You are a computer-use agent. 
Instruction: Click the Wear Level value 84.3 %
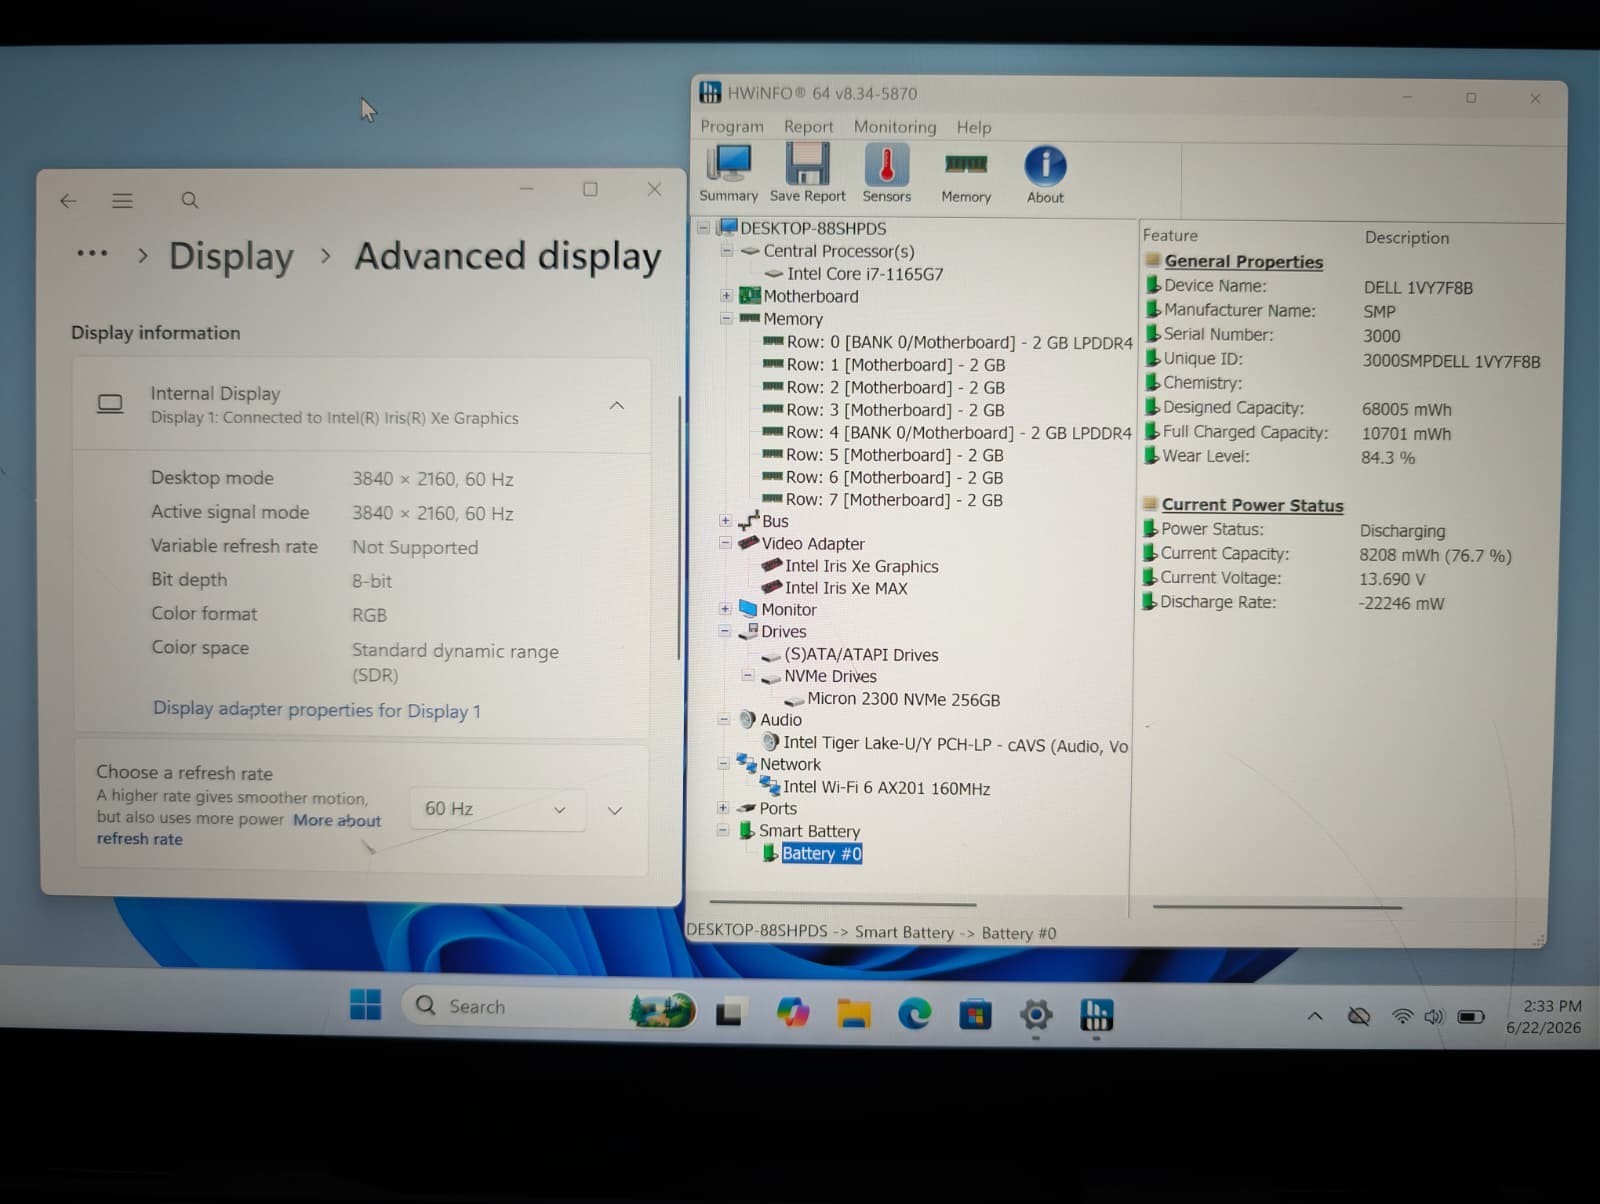point(1388,458)
